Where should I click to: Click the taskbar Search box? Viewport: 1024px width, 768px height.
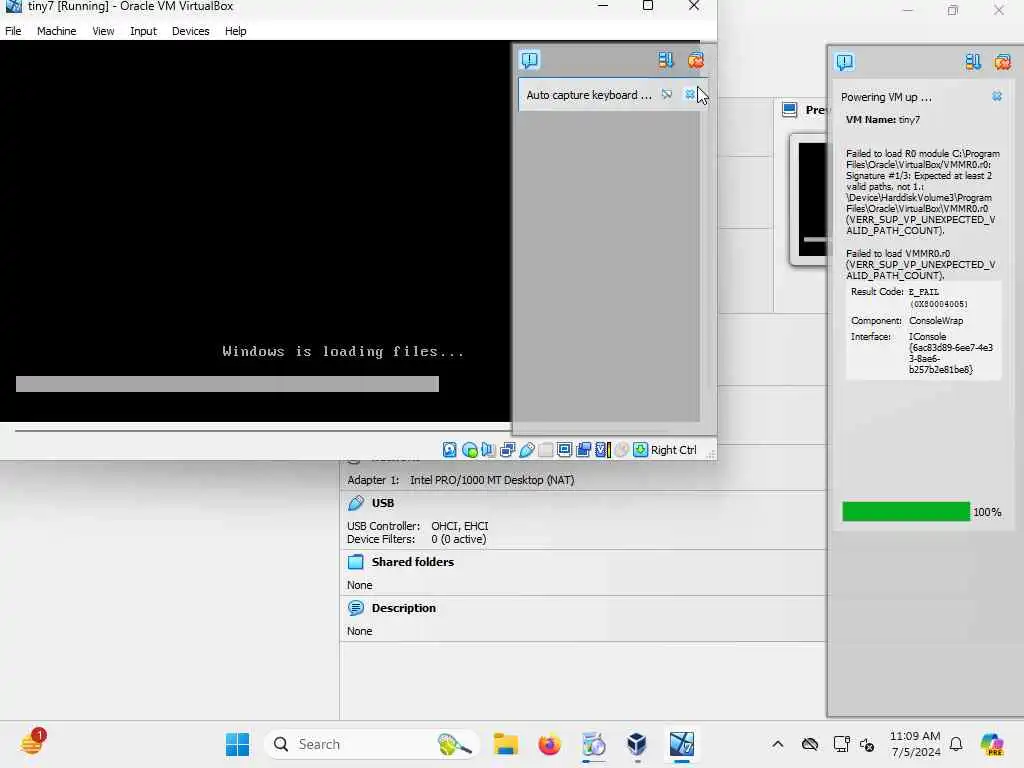pyautogui.click(x=372, y=744)
